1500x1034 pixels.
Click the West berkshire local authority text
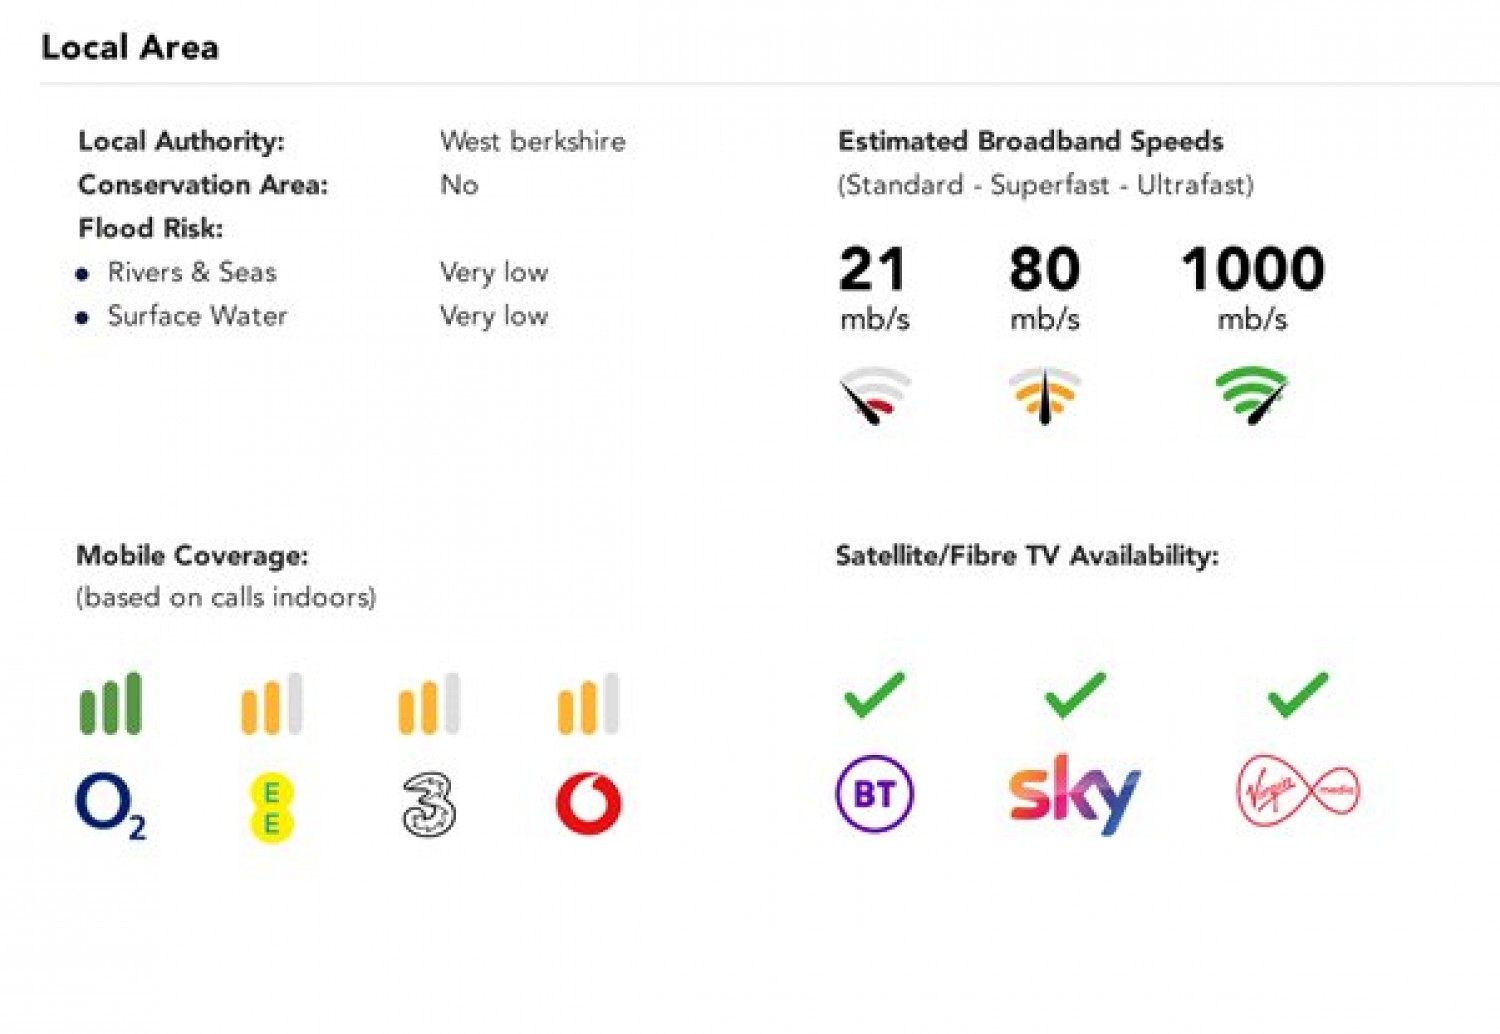click(x=532, y=141)
